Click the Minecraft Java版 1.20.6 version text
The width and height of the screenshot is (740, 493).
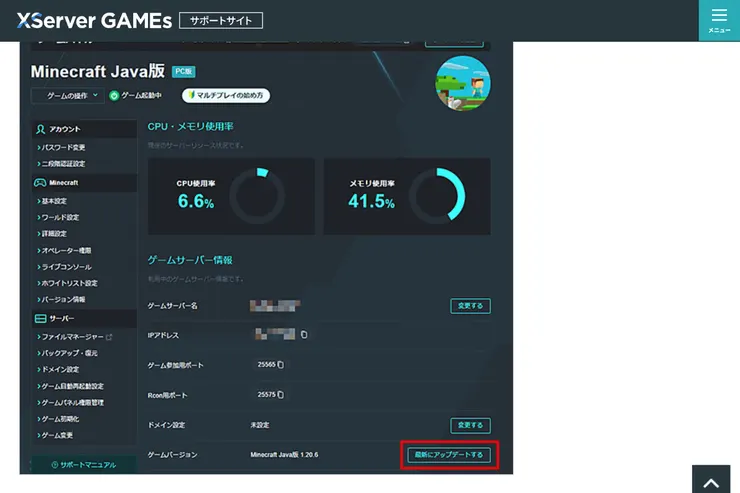[x=284, y=455]
